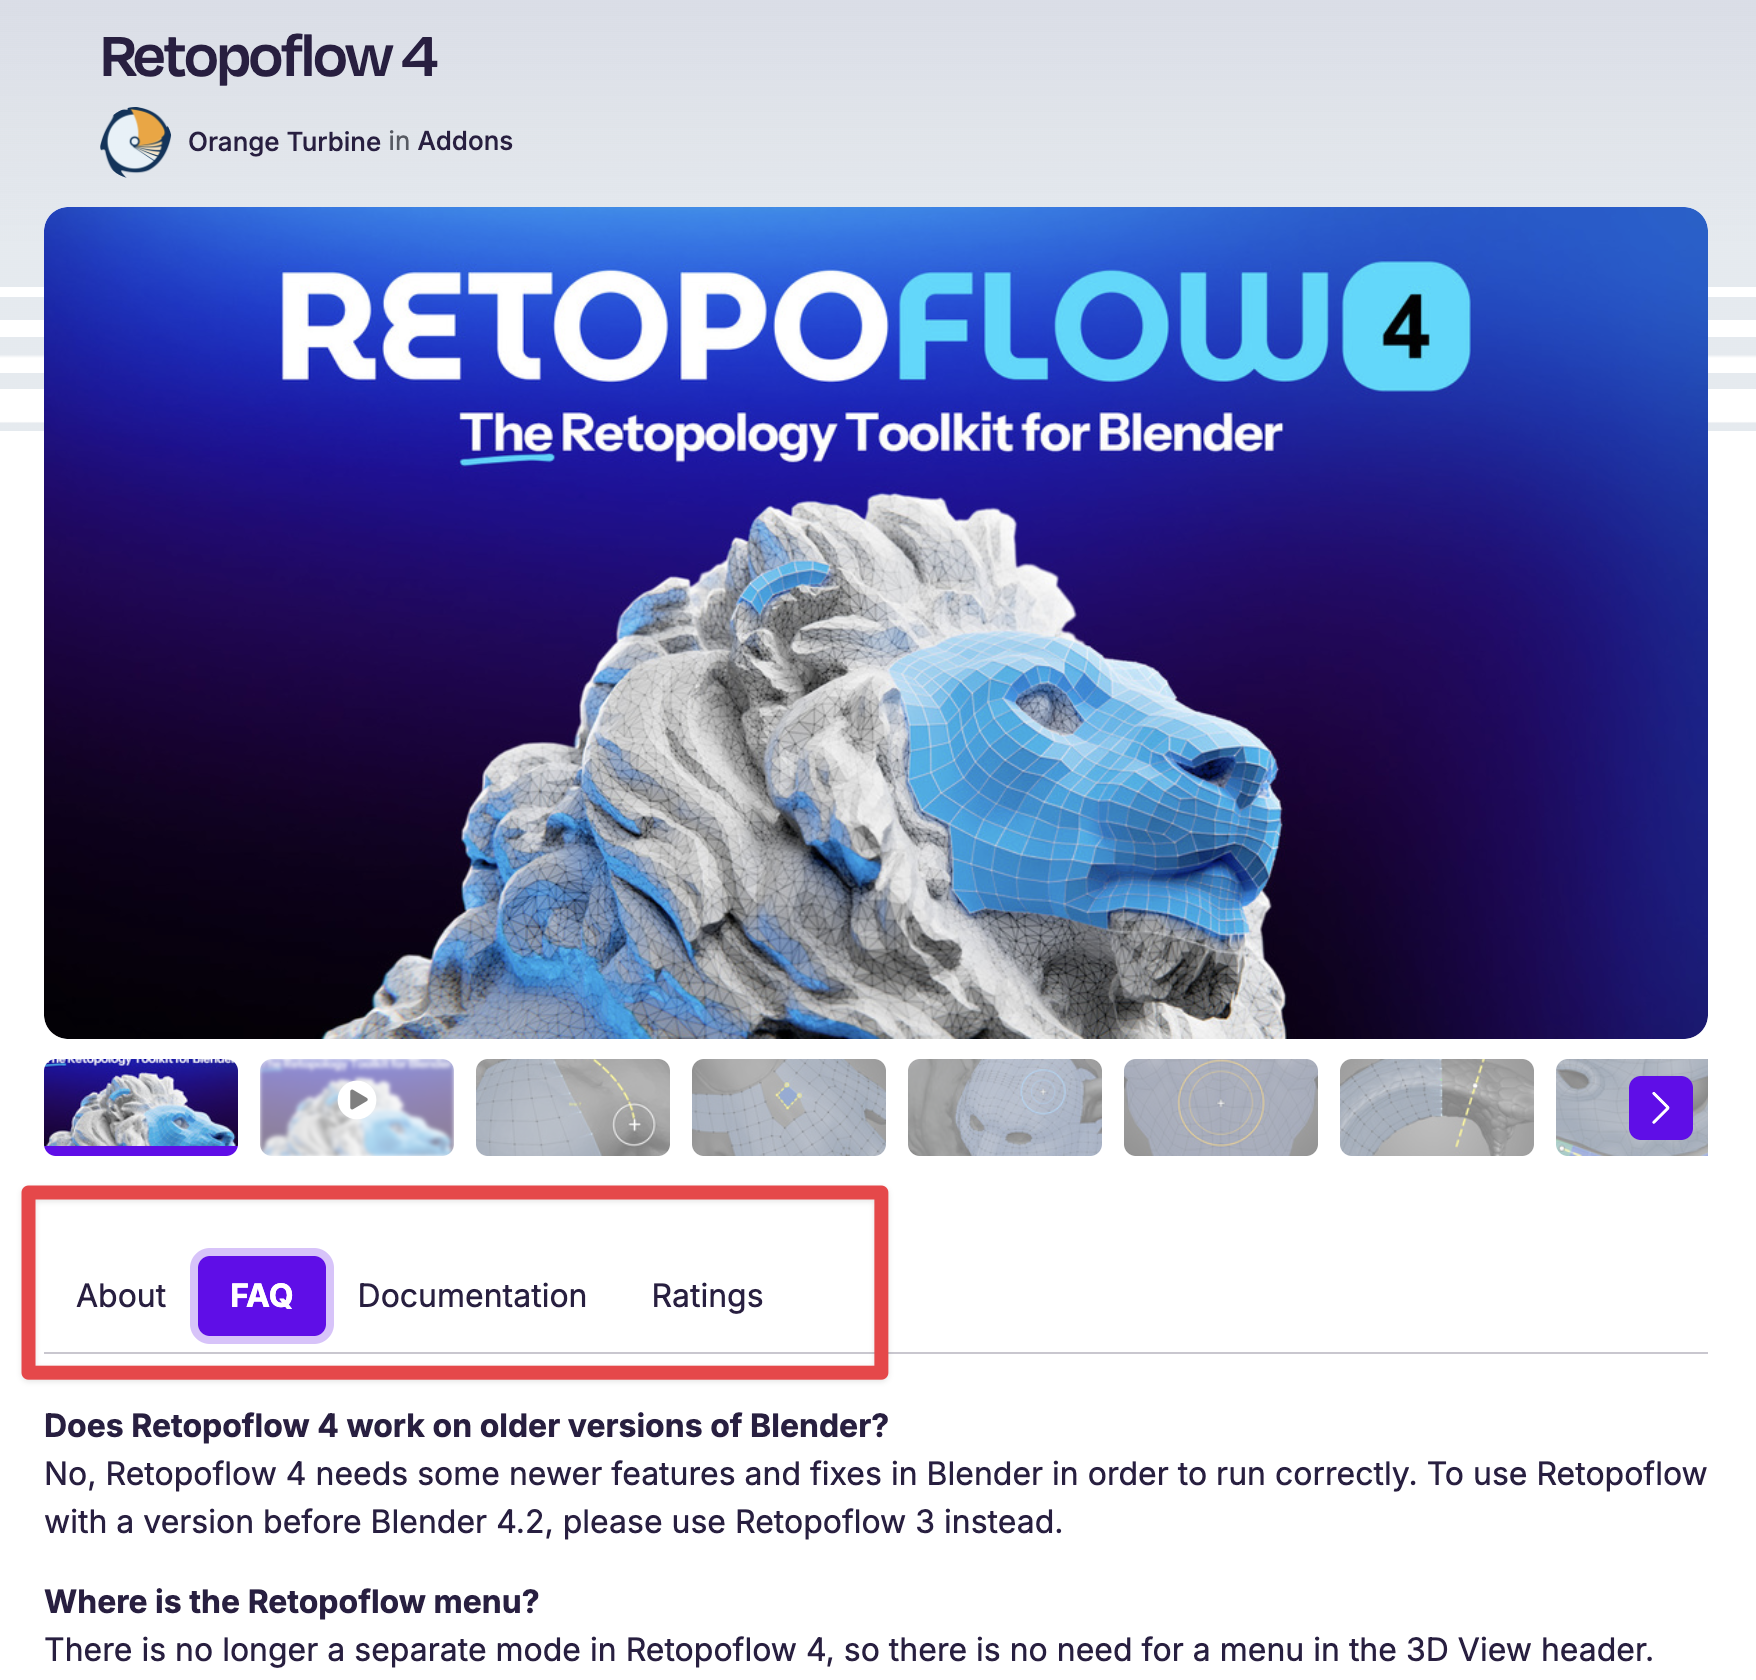Click the older Blender versions FAQ question

[x=466, y=1425]
